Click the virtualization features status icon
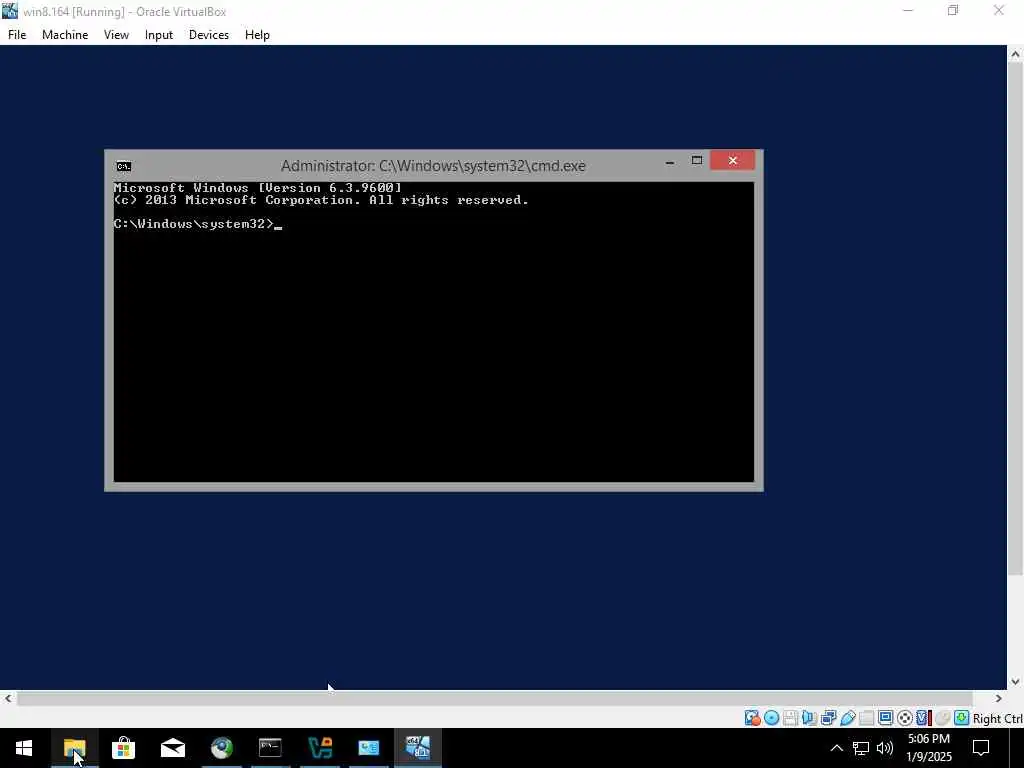Image resolution: width=1024 pixels, height=768 pixels. 923,718
